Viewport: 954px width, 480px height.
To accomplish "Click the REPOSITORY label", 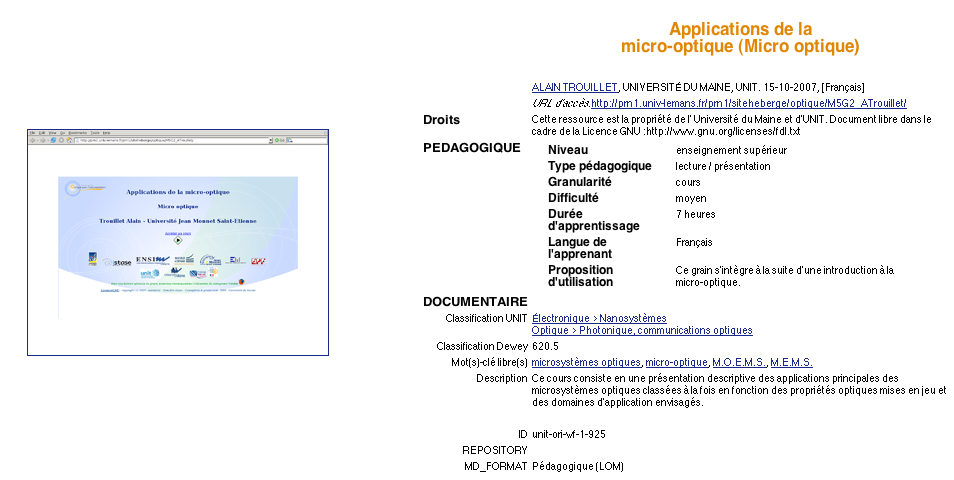I will pos(495,451).
